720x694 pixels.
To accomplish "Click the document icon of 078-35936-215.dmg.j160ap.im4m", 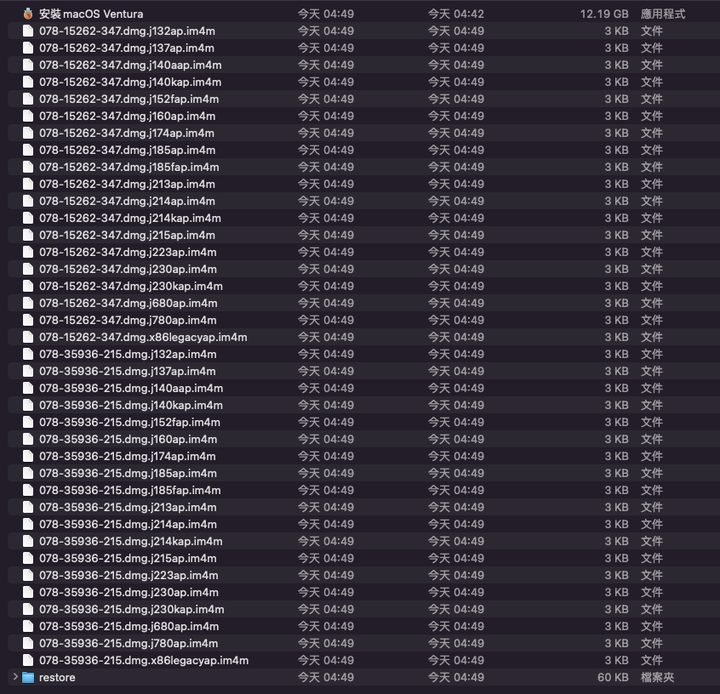I will [x=28, y=439].
